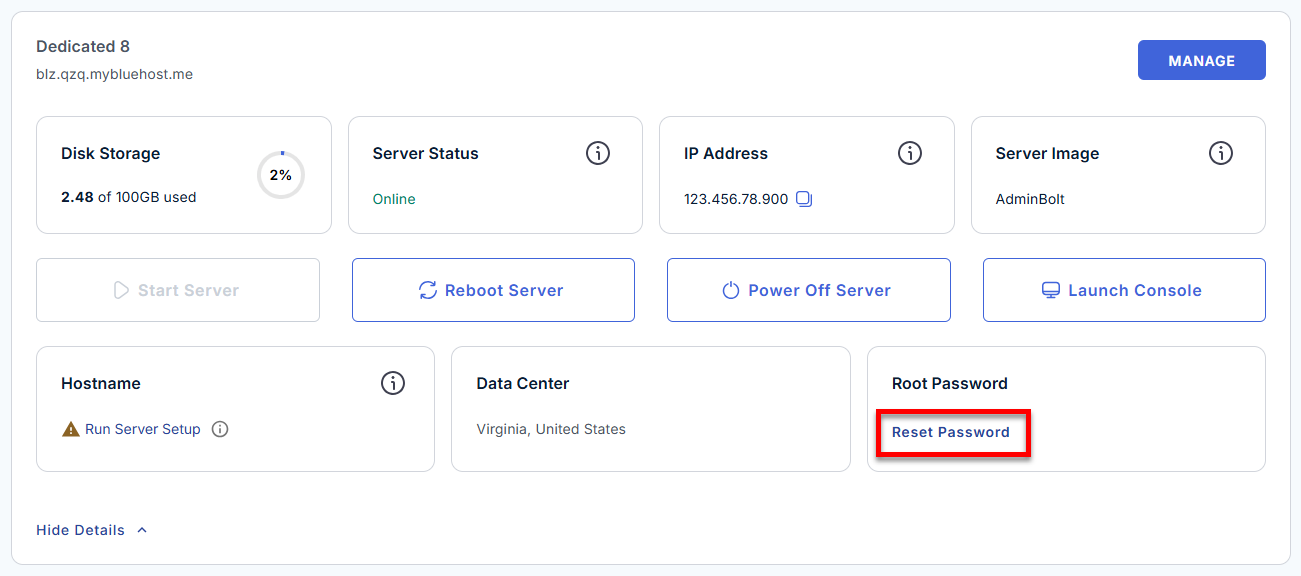The width and height of the screenshot is (1301, 576).
Task: Click the 2% disk usage ring
Action: (x=281, y=175)
